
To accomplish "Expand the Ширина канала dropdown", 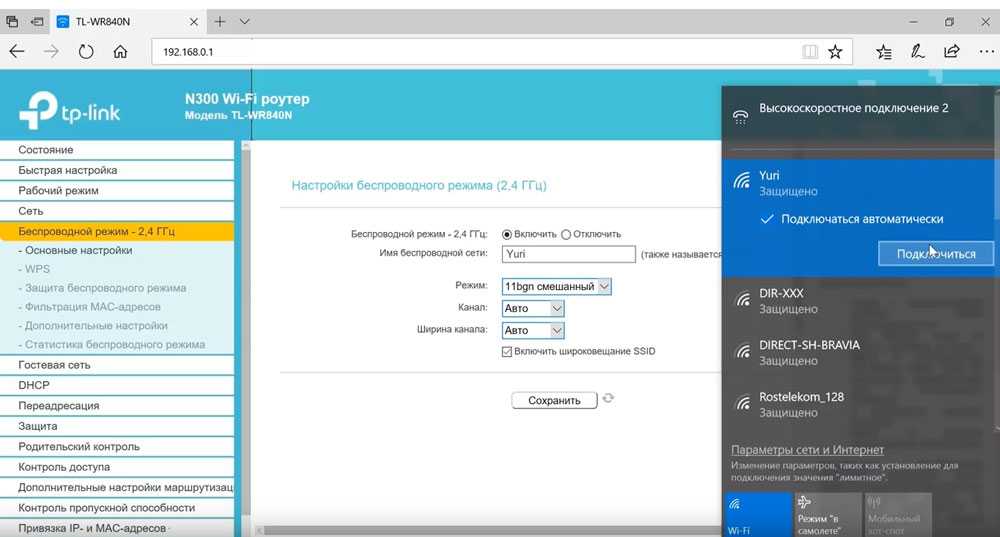I will tap(533, 330).
